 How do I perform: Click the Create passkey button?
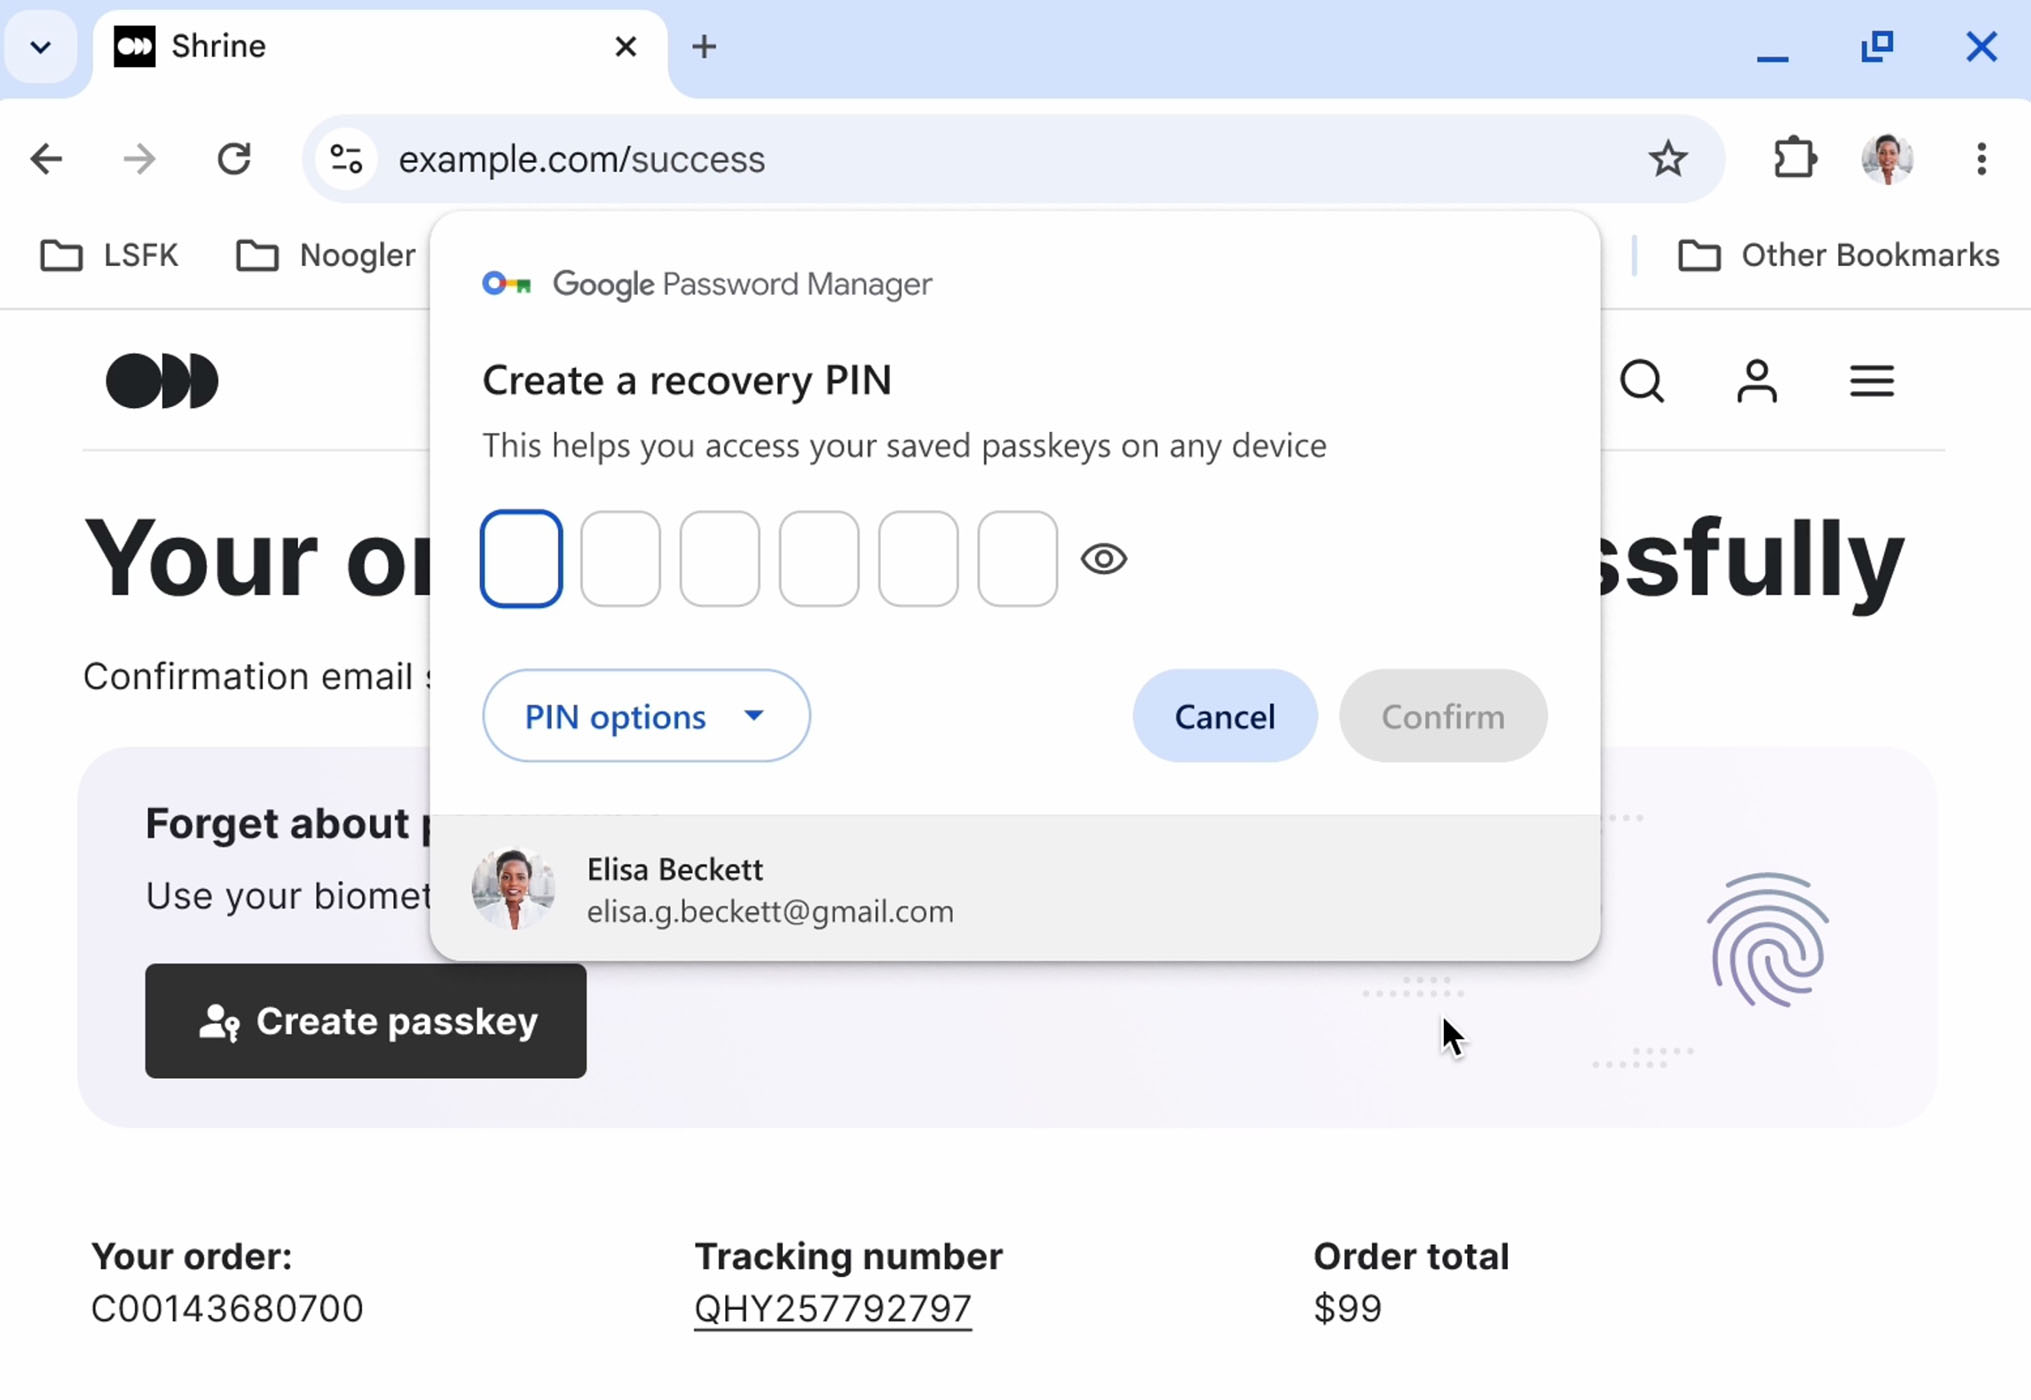click(x=366, y=1021)
